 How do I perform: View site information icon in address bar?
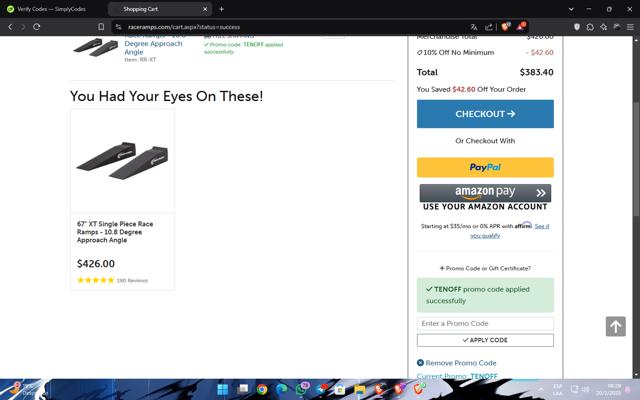tap(118, 27)
